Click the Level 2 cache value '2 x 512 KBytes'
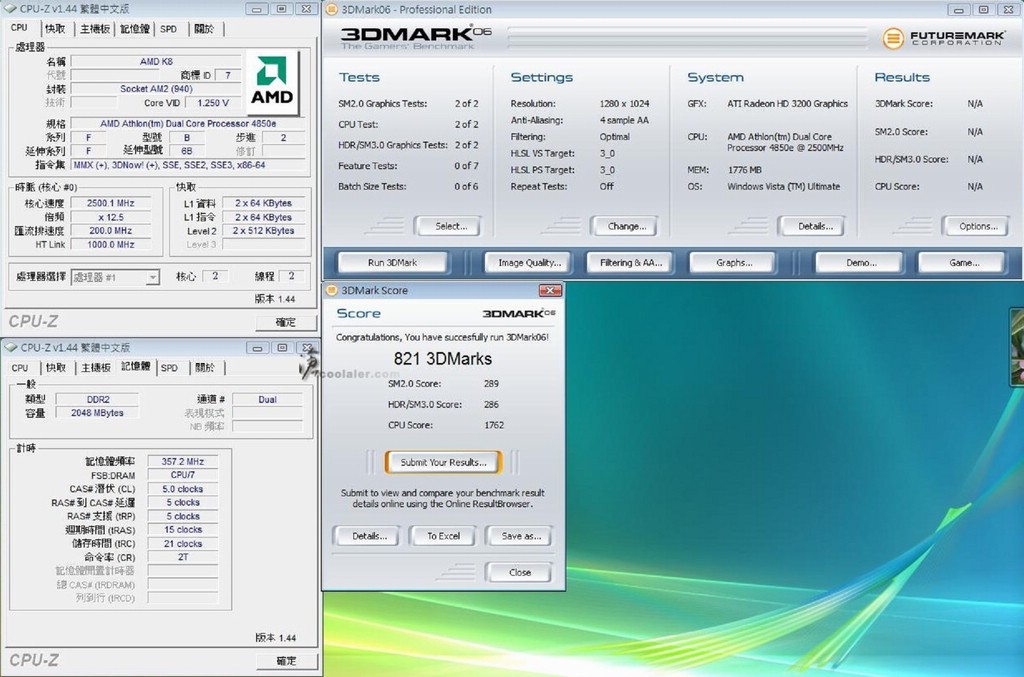 point(263,230)
